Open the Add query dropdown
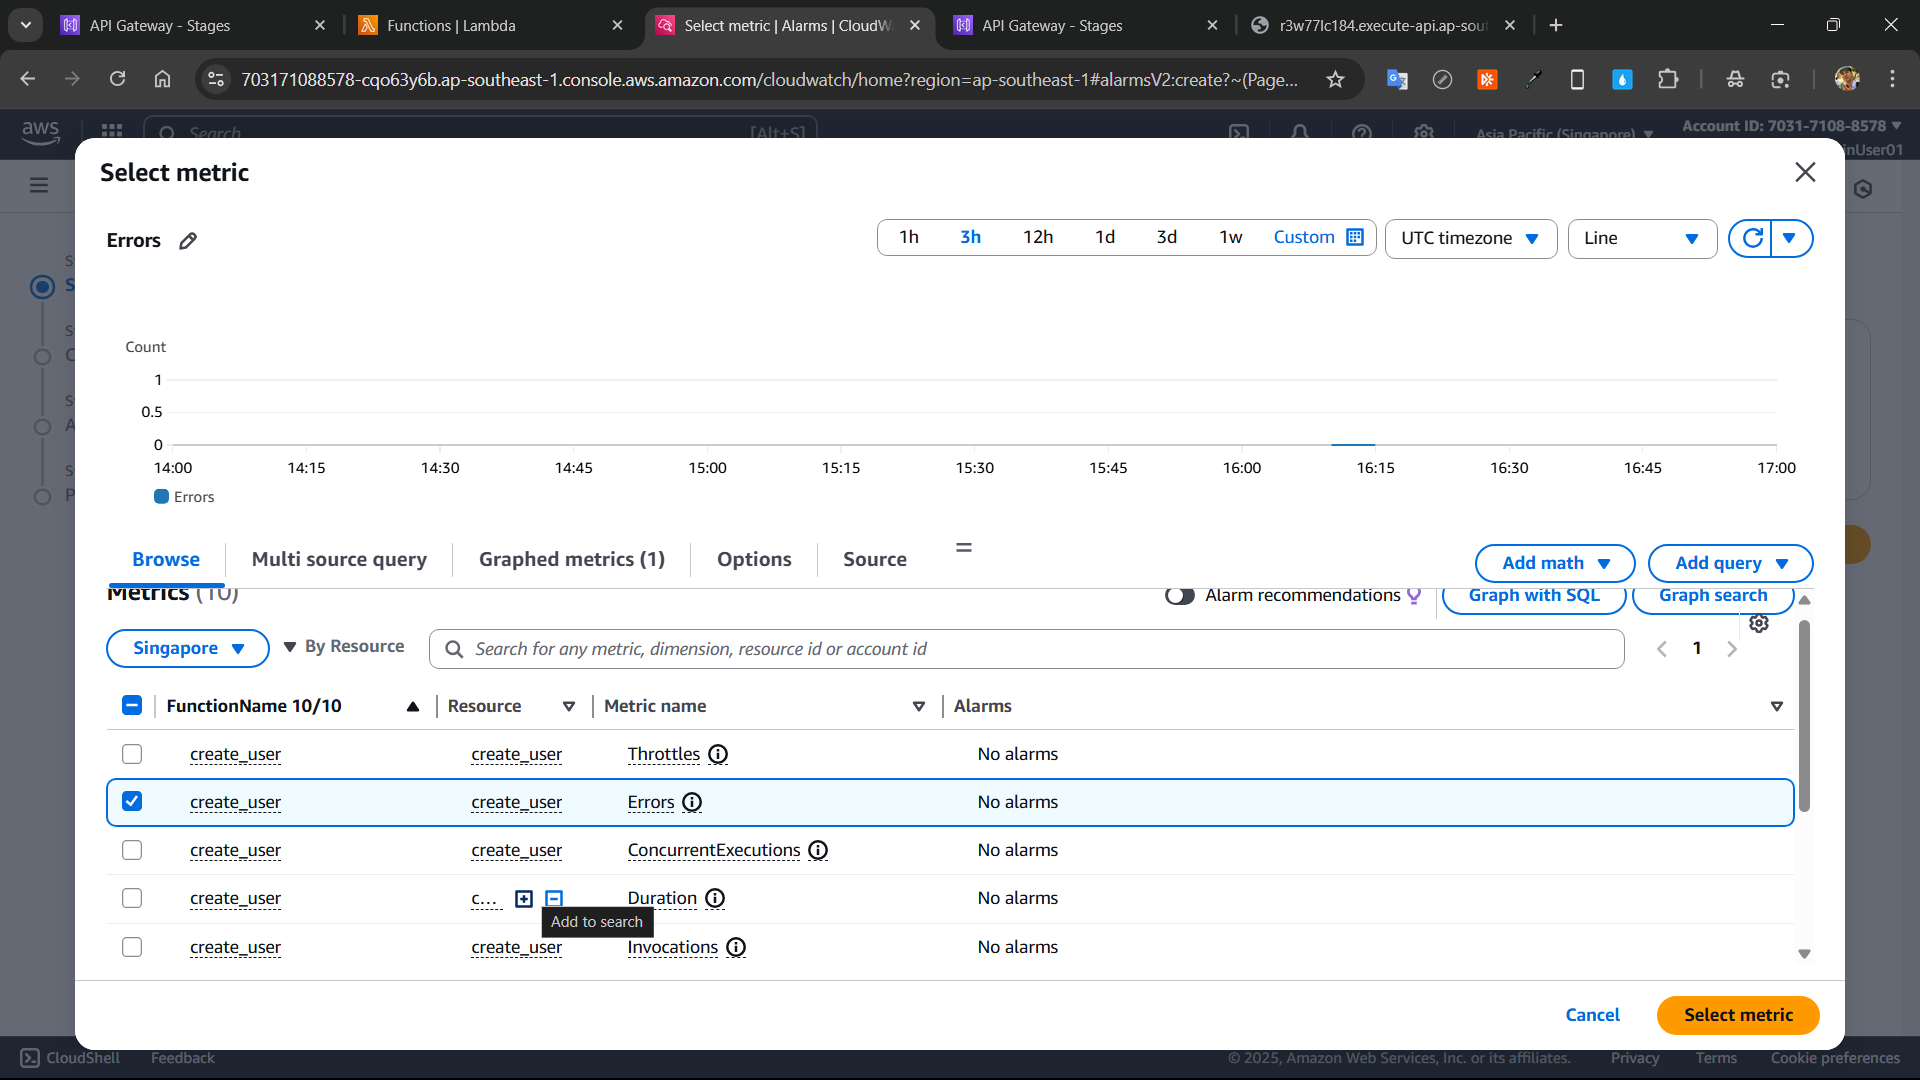Image resolution: width=1920 pixels, height=1080 pixels. pos(1730,564)
